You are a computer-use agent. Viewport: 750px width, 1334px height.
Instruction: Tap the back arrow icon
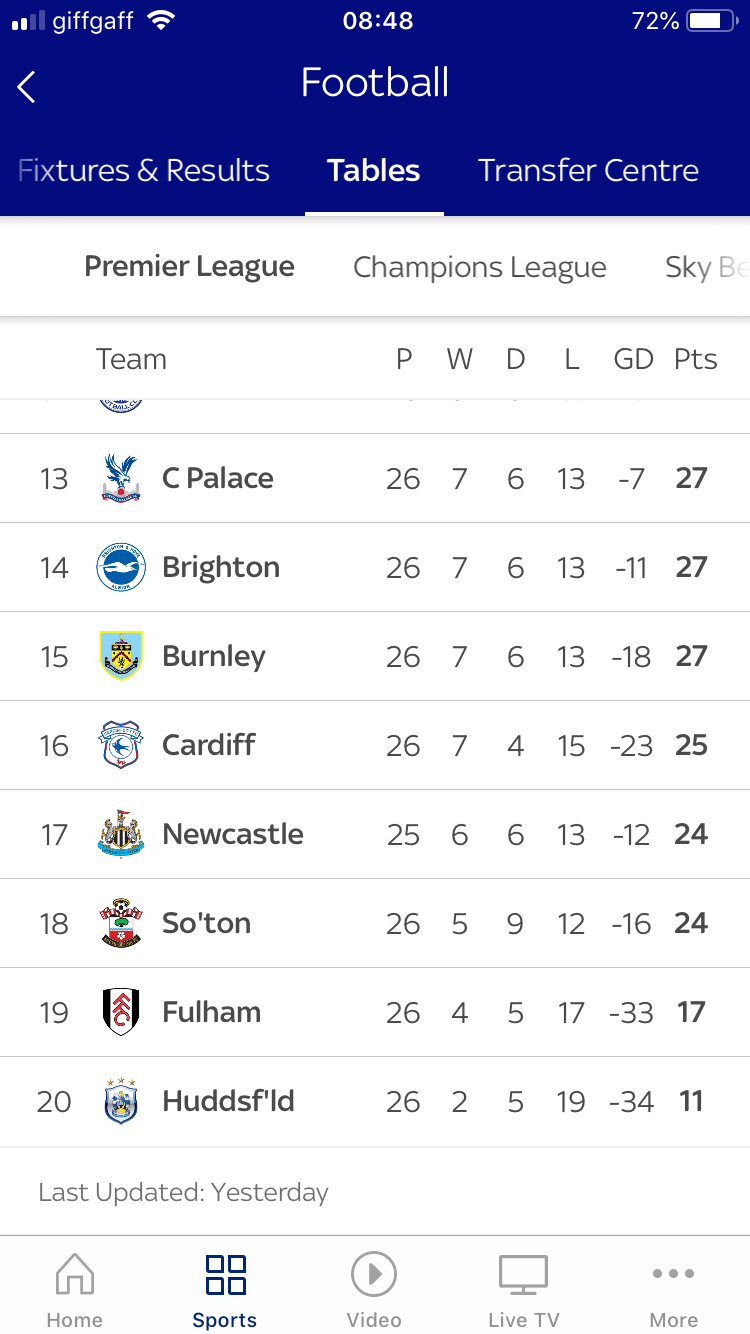point(27,87)
